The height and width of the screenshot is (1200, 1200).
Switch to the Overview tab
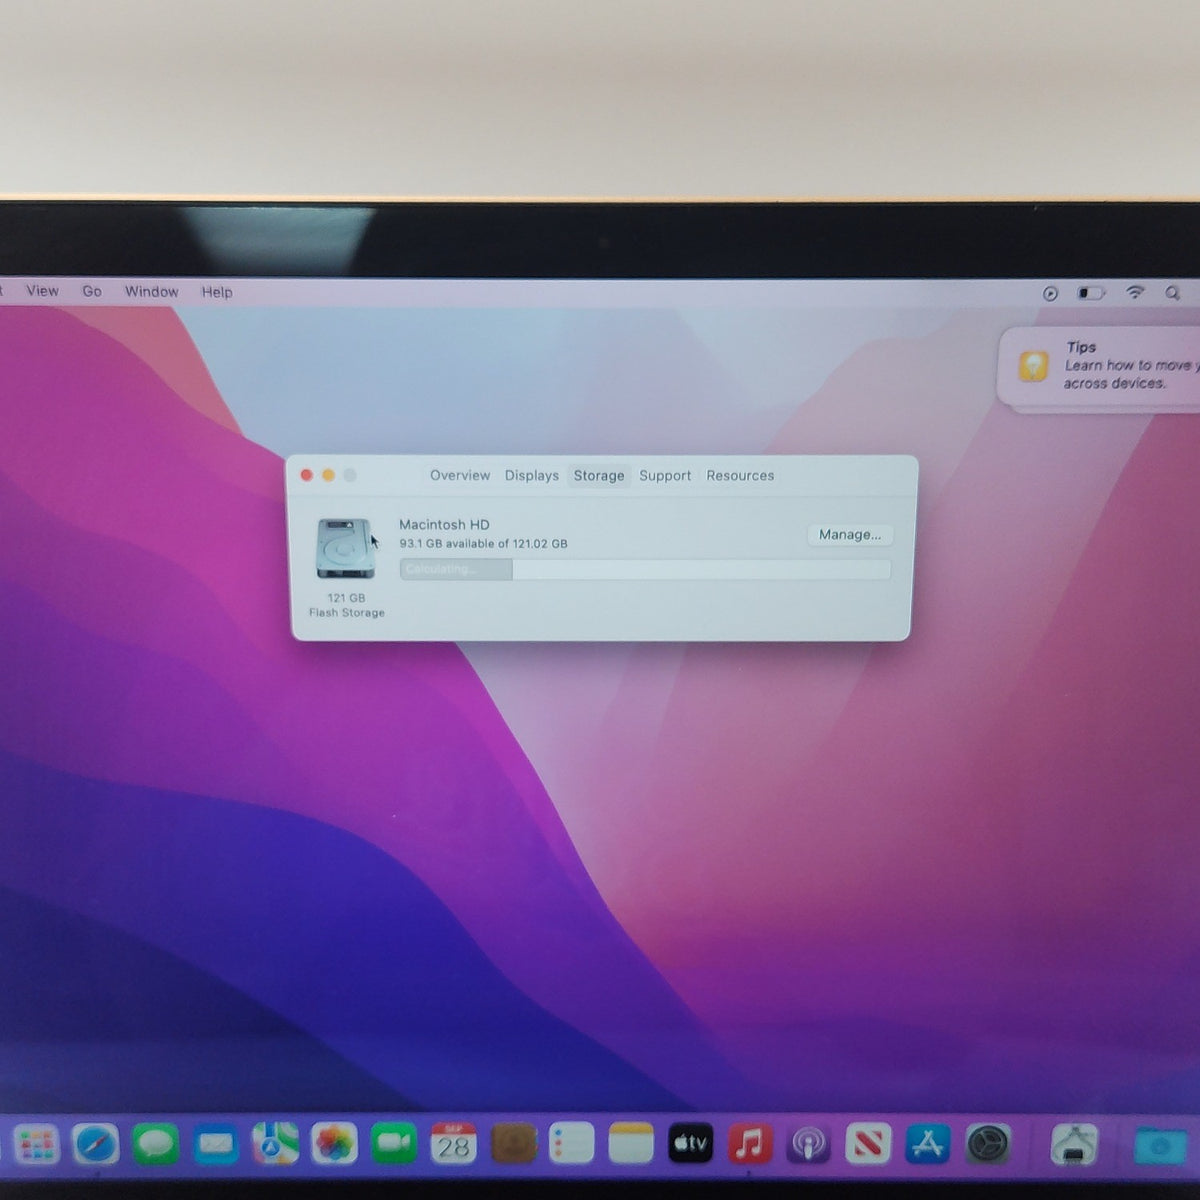[460, 475]
